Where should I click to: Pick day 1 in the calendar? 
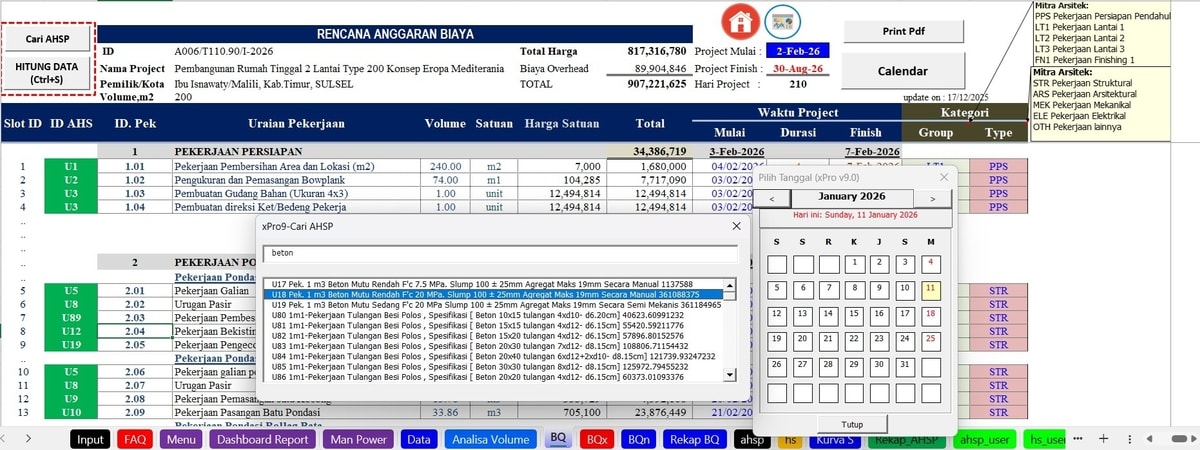pyautogui.click(x=853, y=264)
